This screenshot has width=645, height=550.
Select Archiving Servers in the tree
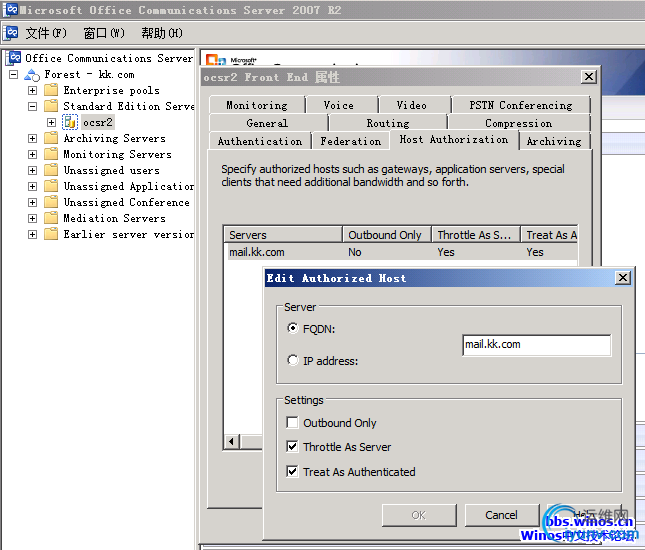coord(114,138)
